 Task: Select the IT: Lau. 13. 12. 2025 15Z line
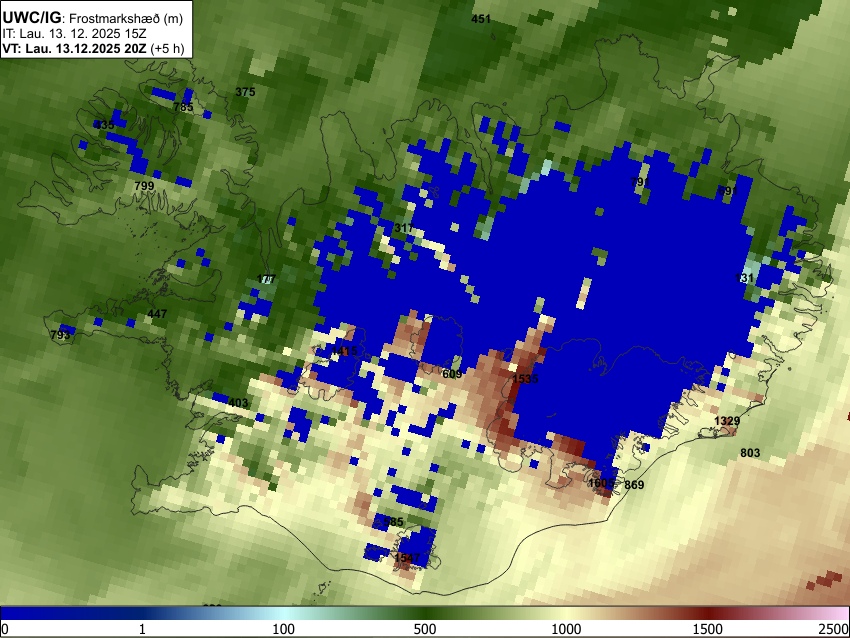click(x=74, y=34)
